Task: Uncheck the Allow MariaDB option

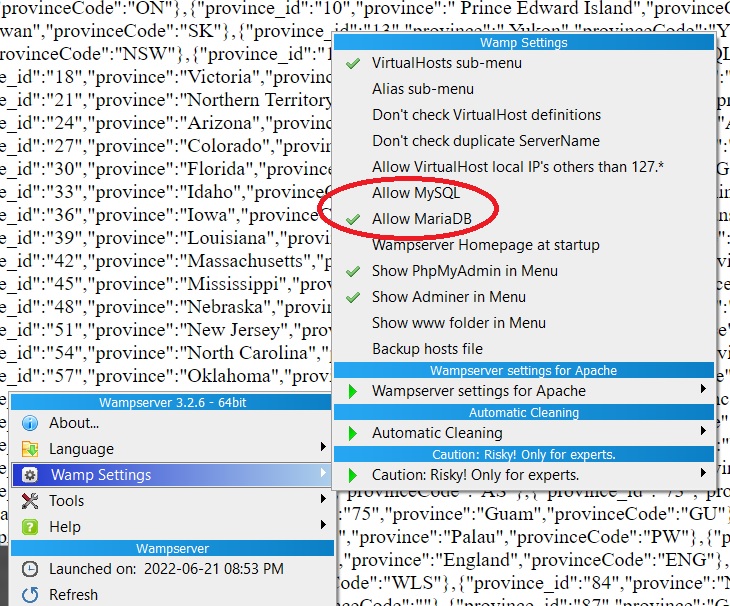Action: [x=524, y=219]
